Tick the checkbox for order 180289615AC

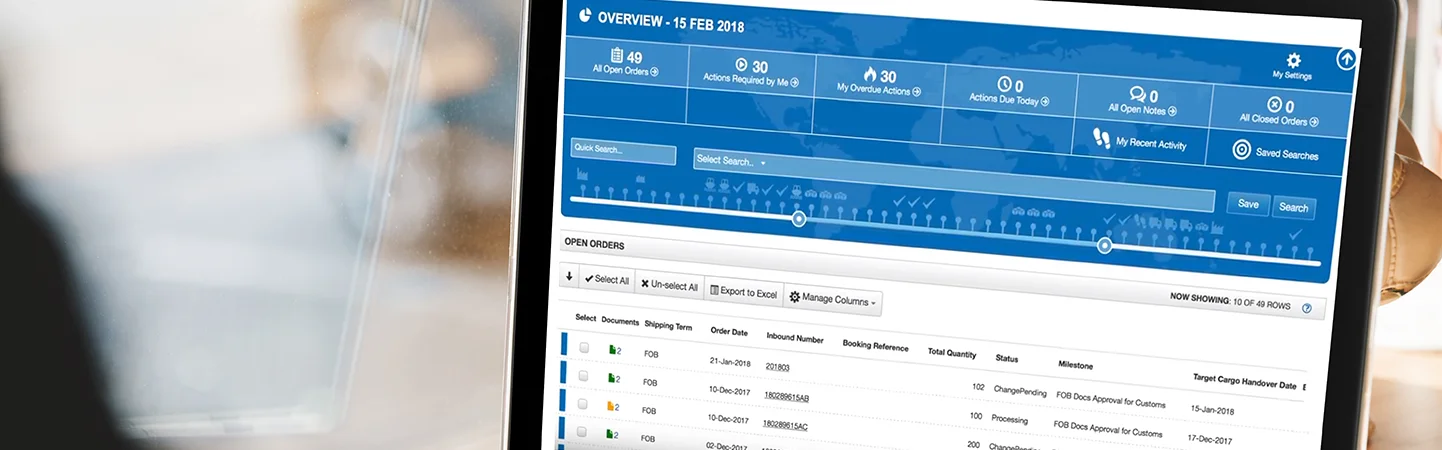pos(583,403)
